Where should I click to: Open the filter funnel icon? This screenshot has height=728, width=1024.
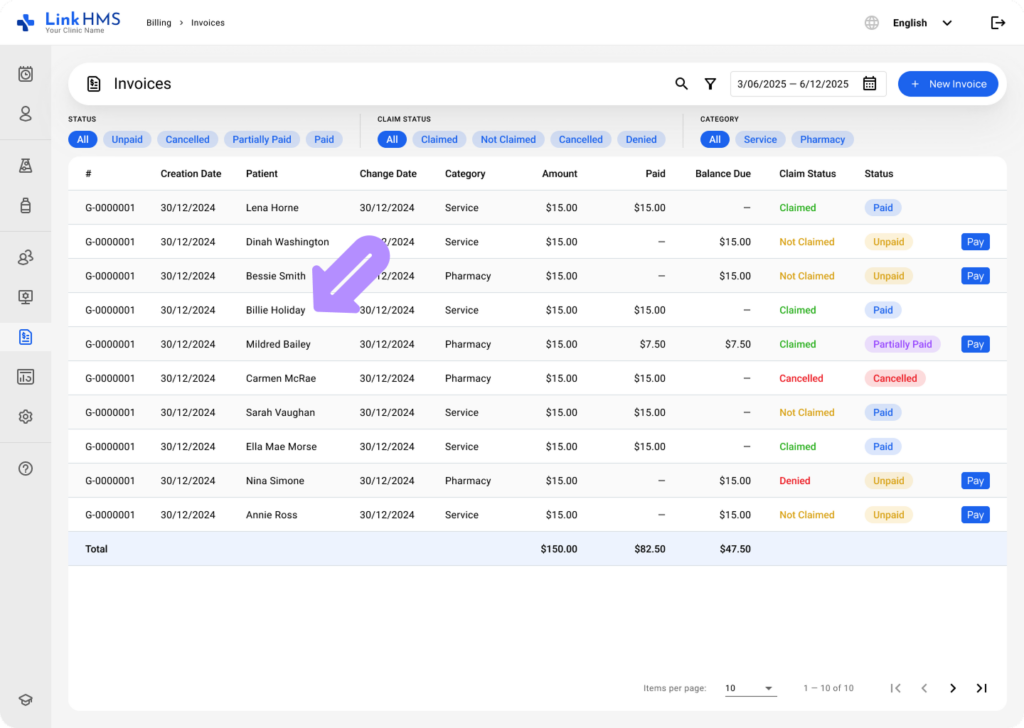click(710, 84)
